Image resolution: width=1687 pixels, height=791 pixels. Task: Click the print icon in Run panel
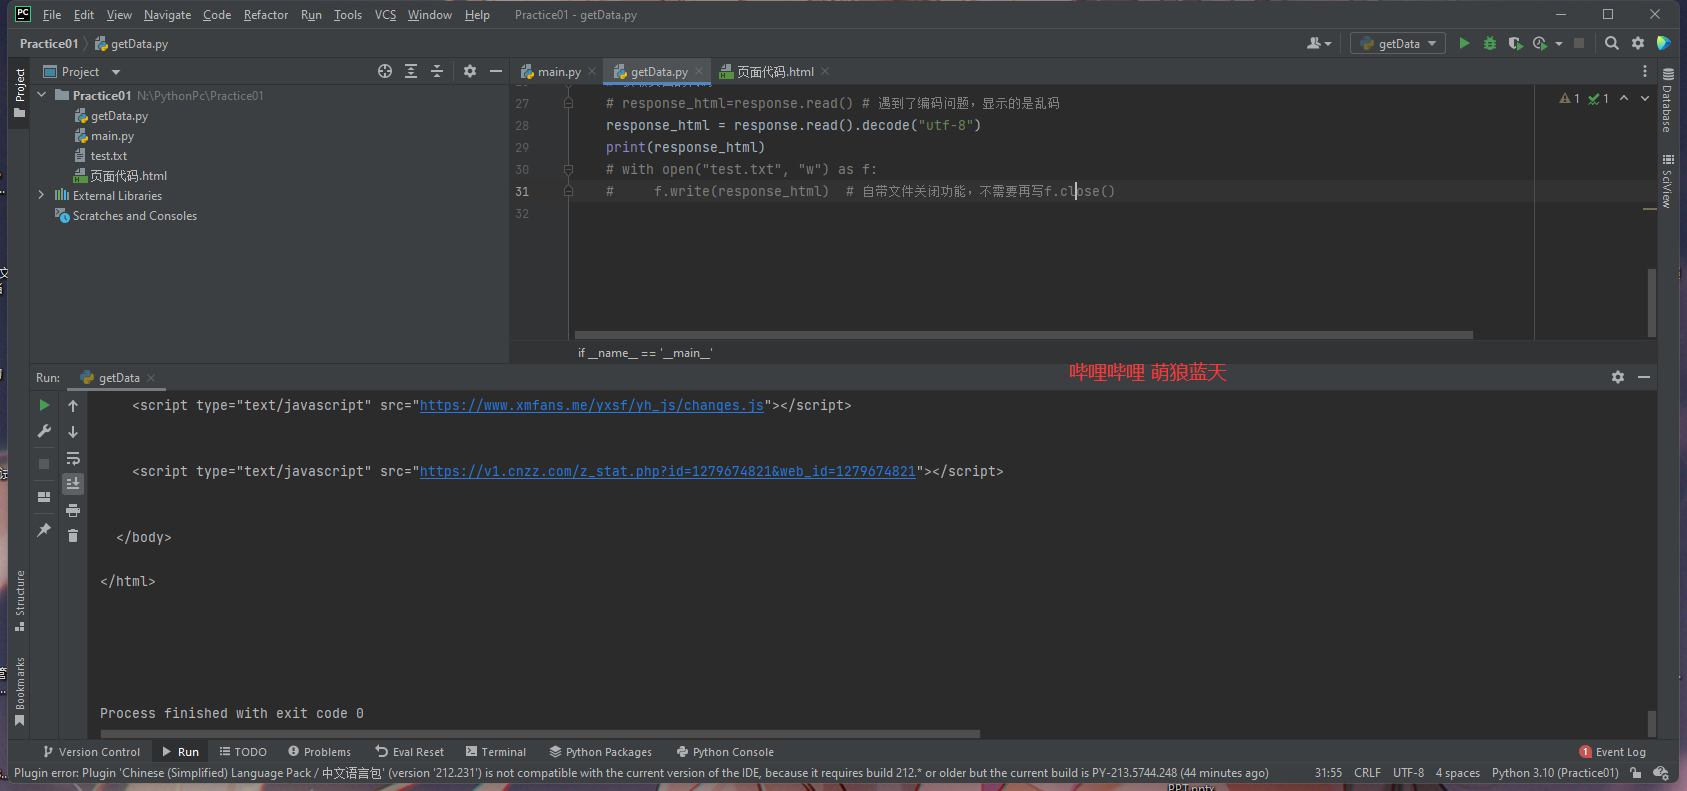coord(73,510)
